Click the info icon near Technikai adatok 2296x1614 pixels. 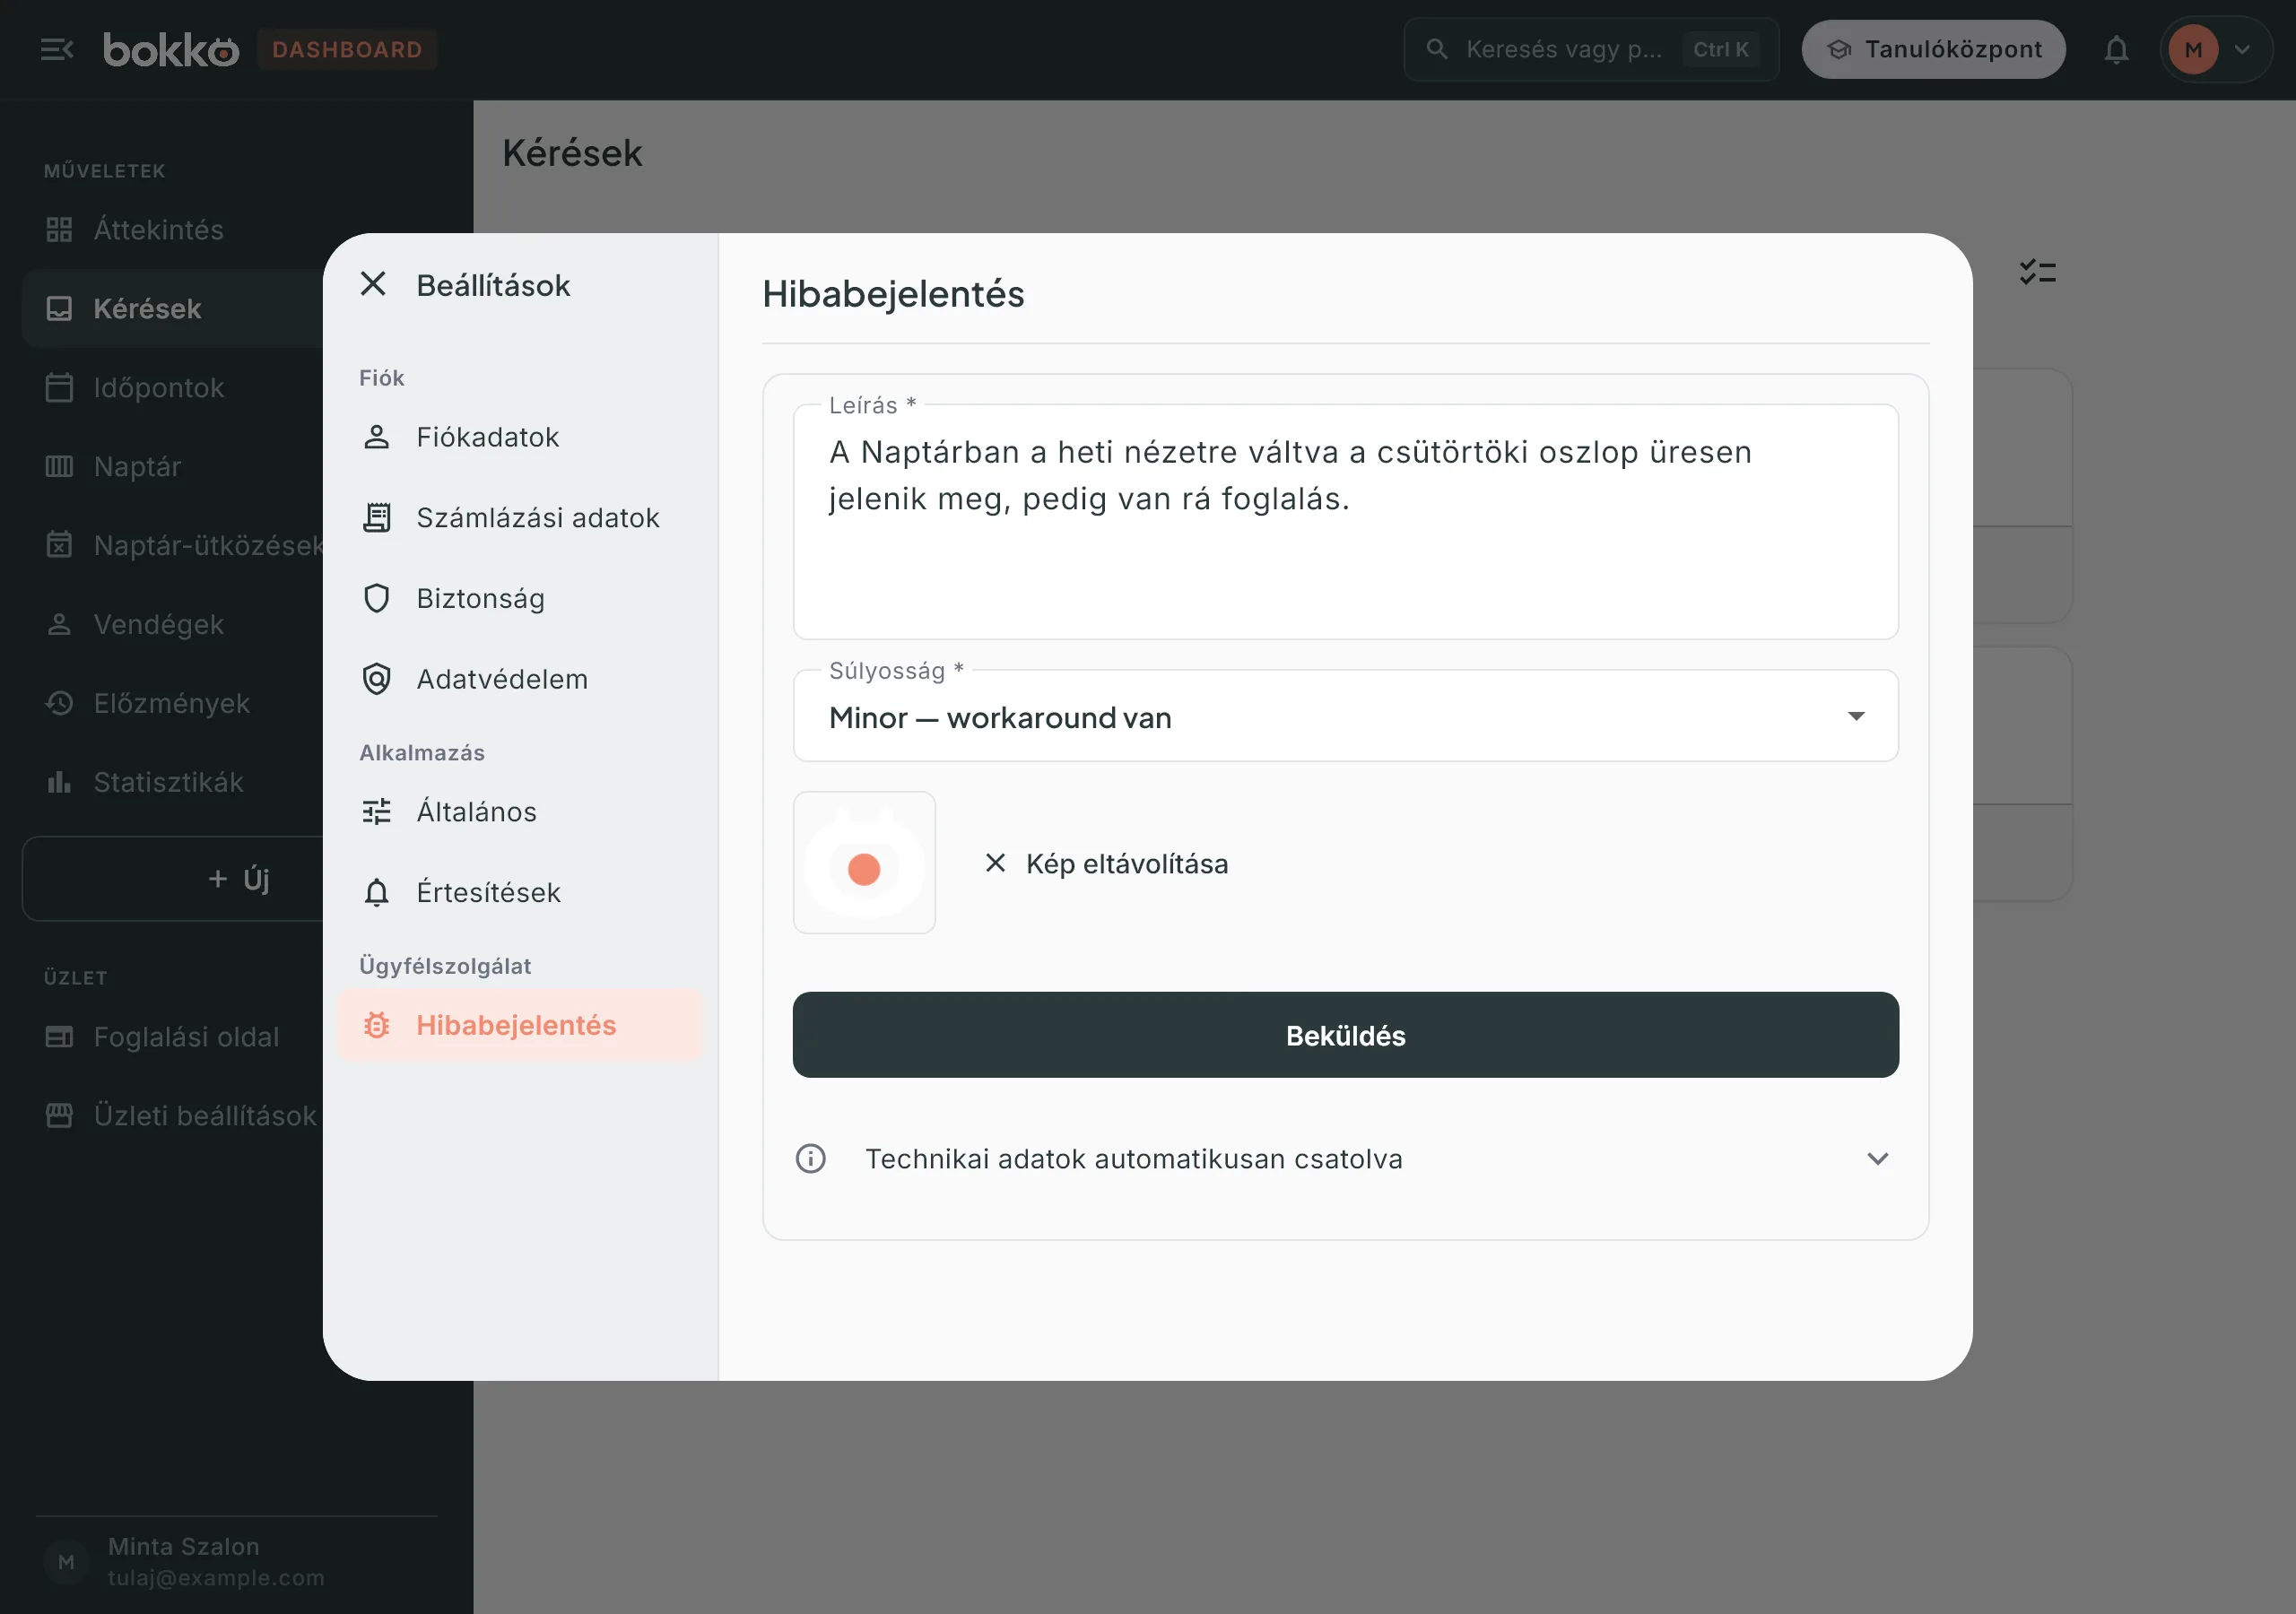pos(810,1158)
